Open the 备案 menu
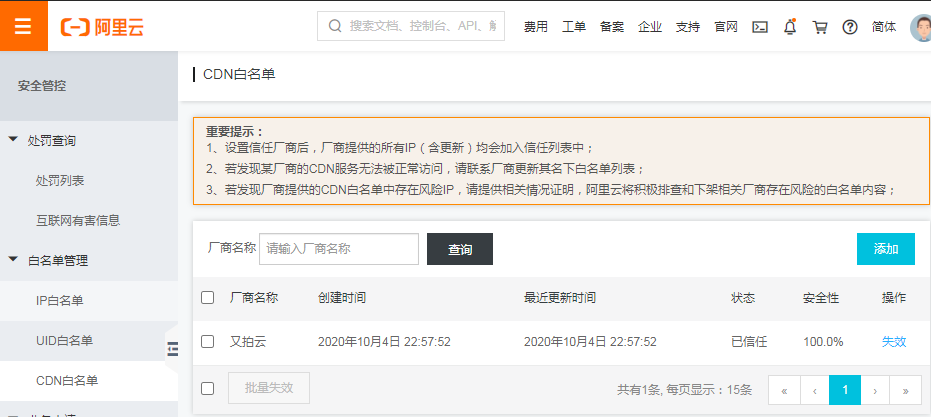The height and width of the screenshot is (417, 931). [x=612, y=27]
